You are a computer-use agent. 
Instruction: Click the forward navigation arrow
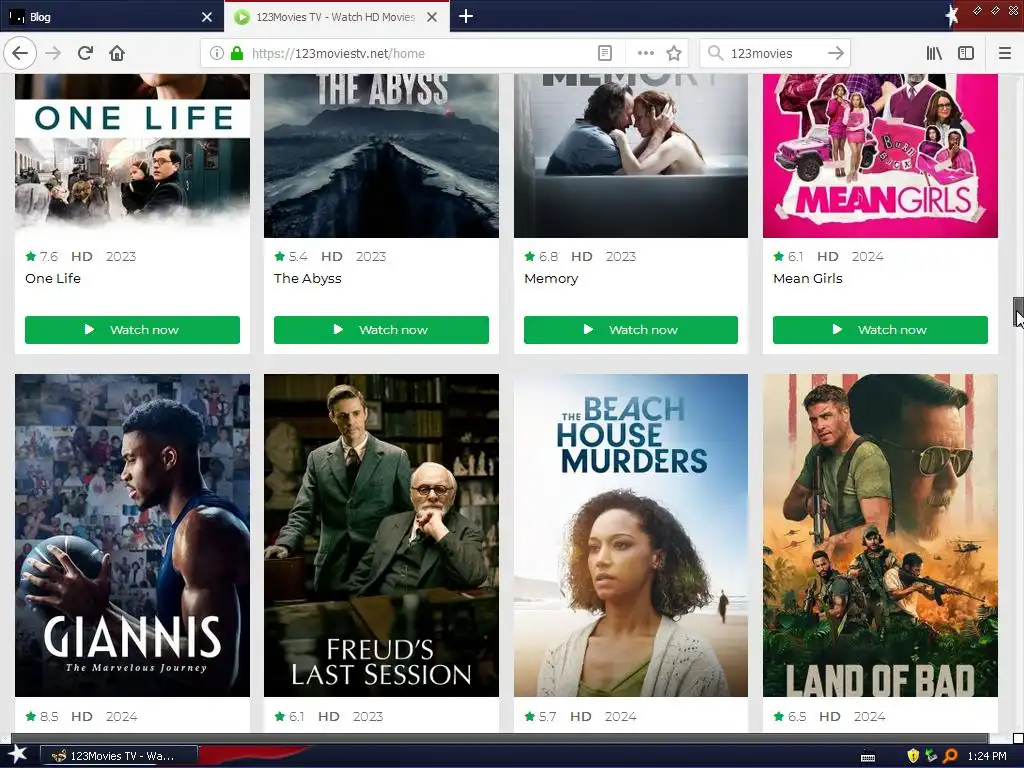click(x=53, y=53)
